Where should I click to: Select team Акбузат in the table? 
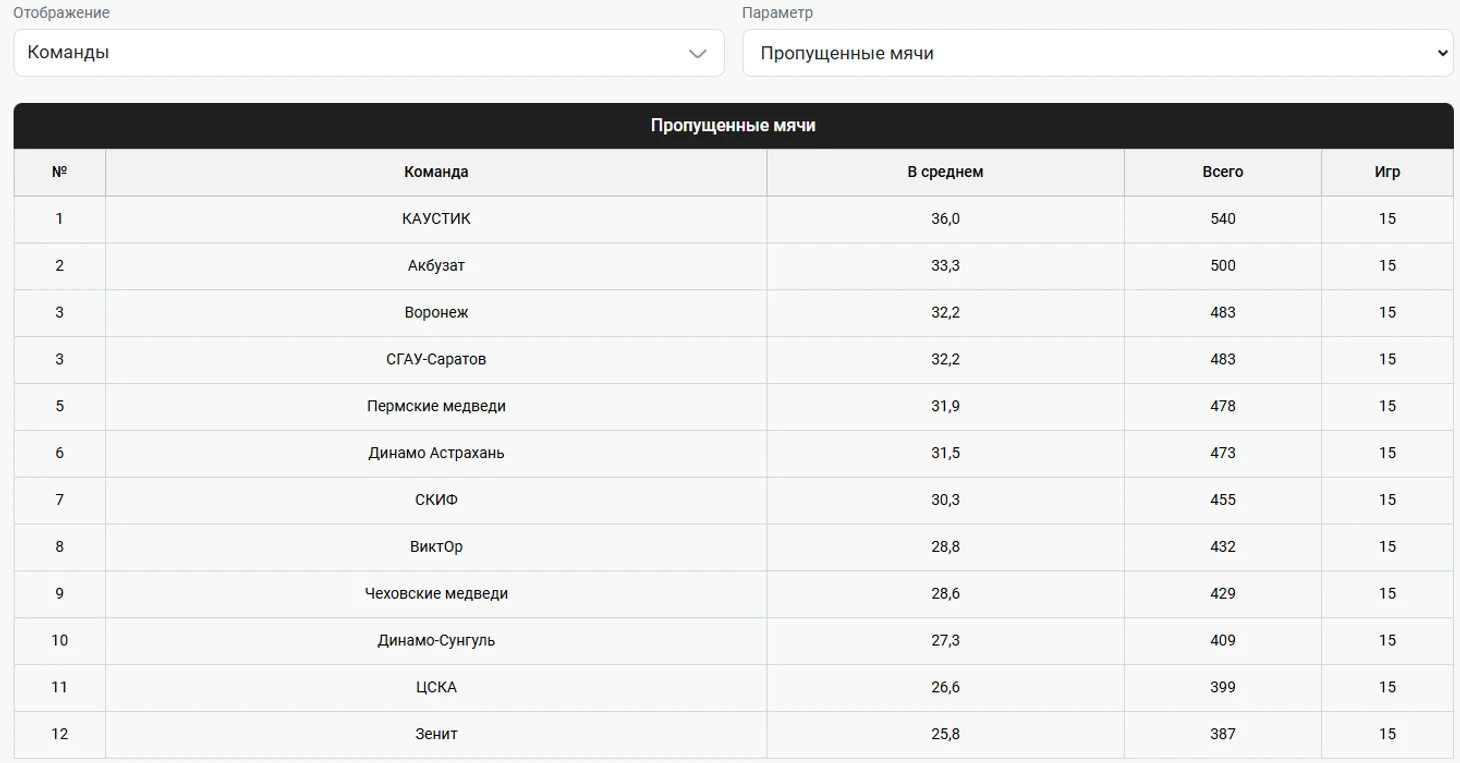[436, 266]
